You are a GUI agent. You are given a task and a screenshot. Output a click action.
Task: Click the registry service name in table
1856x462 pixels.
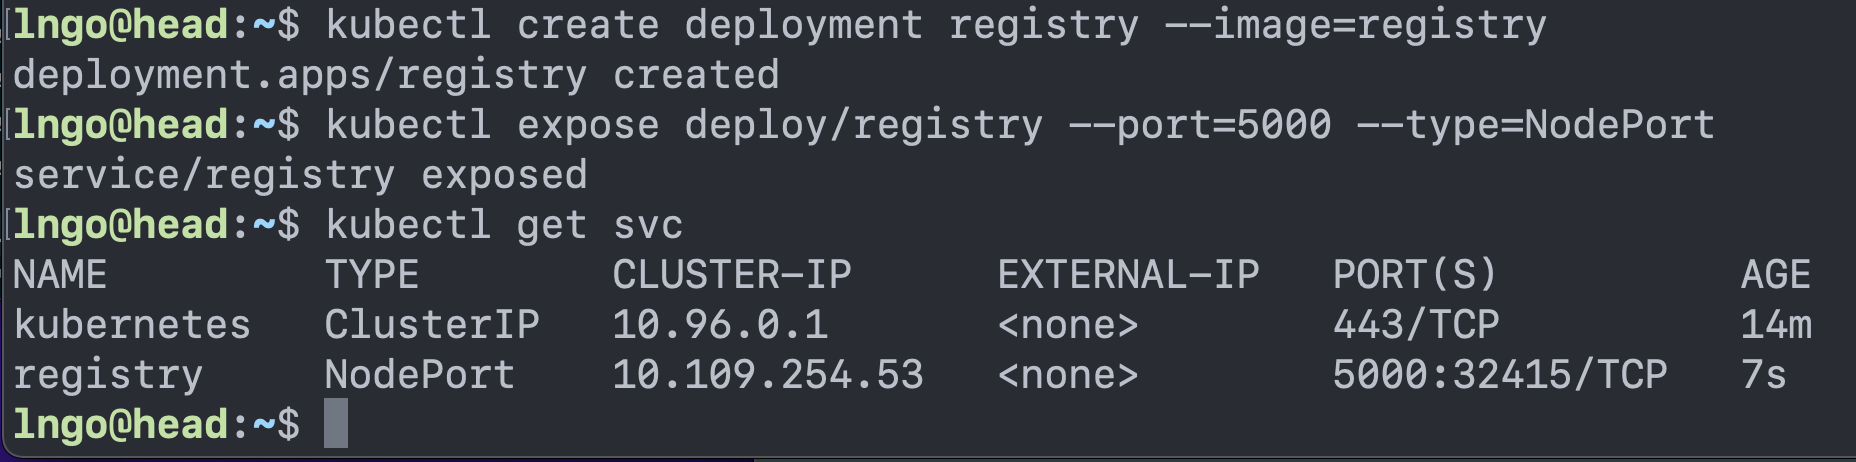coord(108,376)
